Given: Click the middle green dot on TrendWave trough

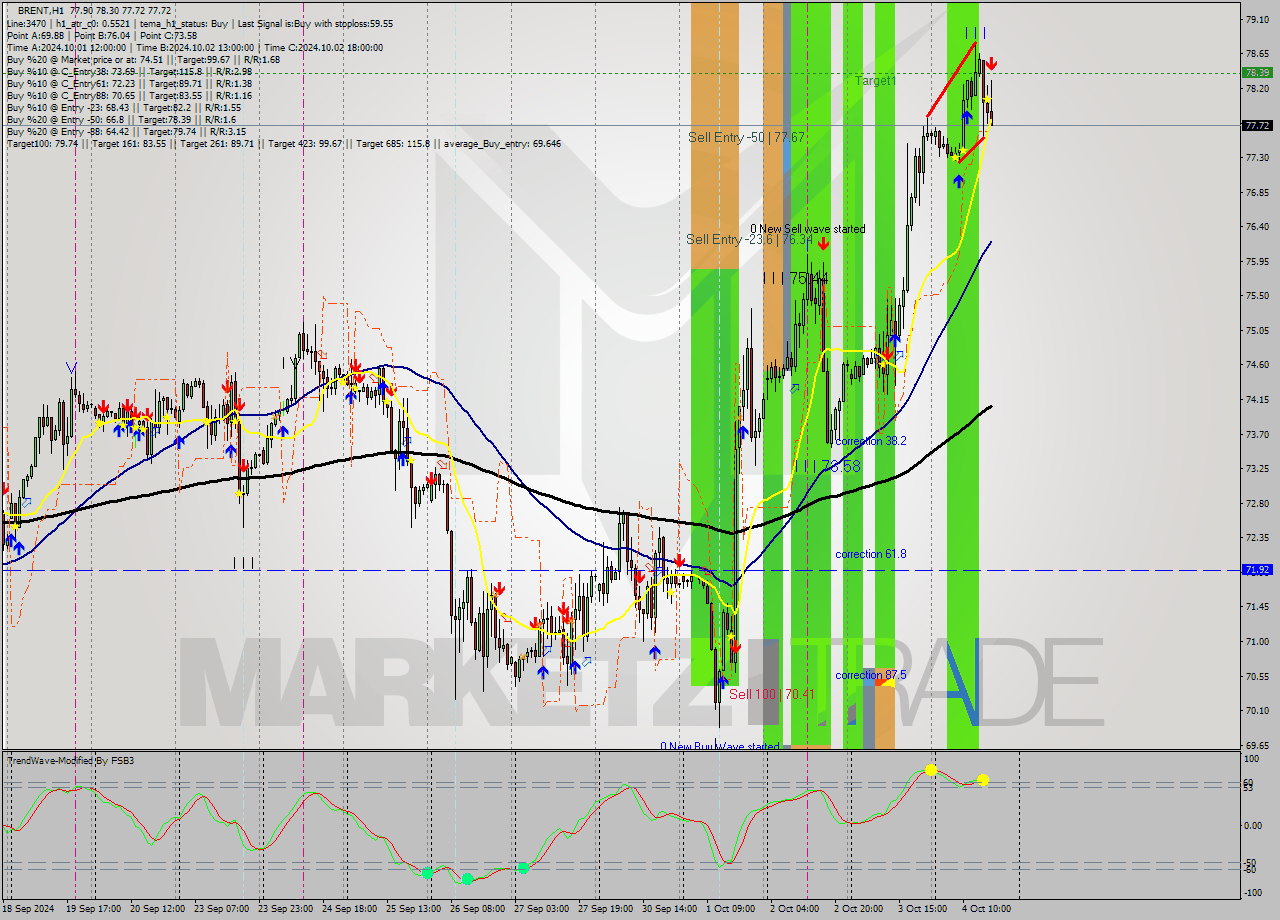Looking at the screenshot, I should pyautogui.click(x=467, y=879).
